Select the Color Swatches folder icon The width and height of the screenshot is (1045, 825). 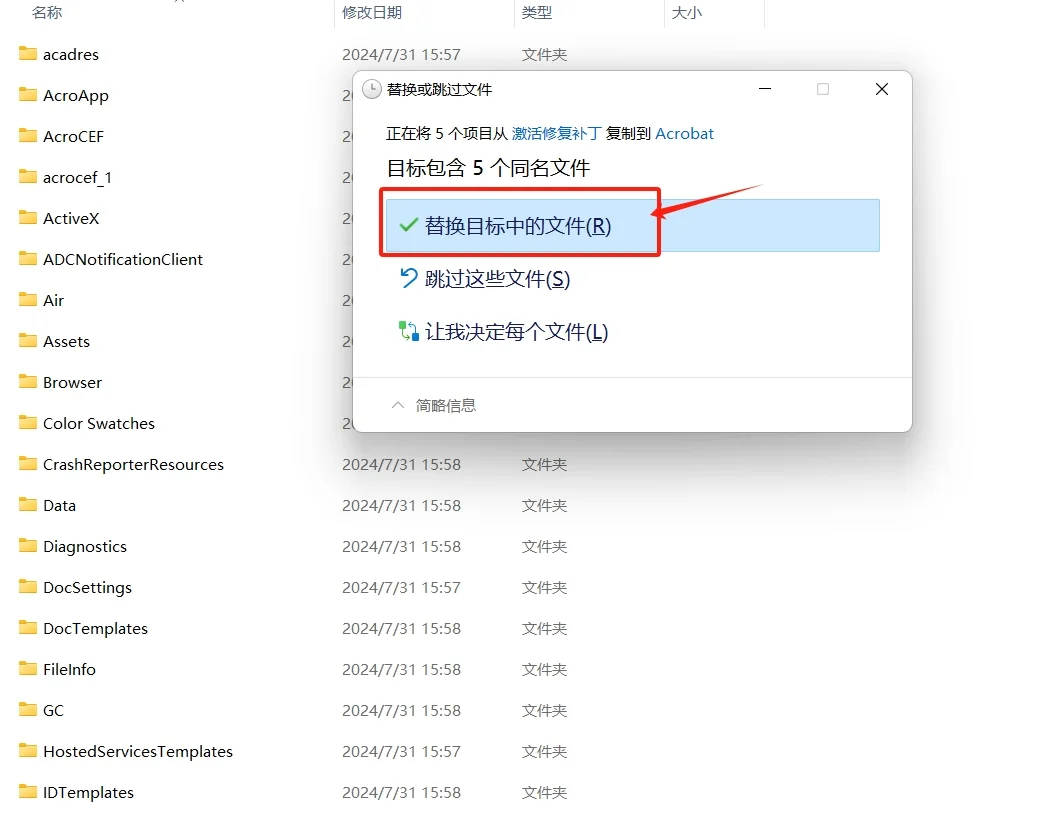pyautogui.click(x=27, y=423)
